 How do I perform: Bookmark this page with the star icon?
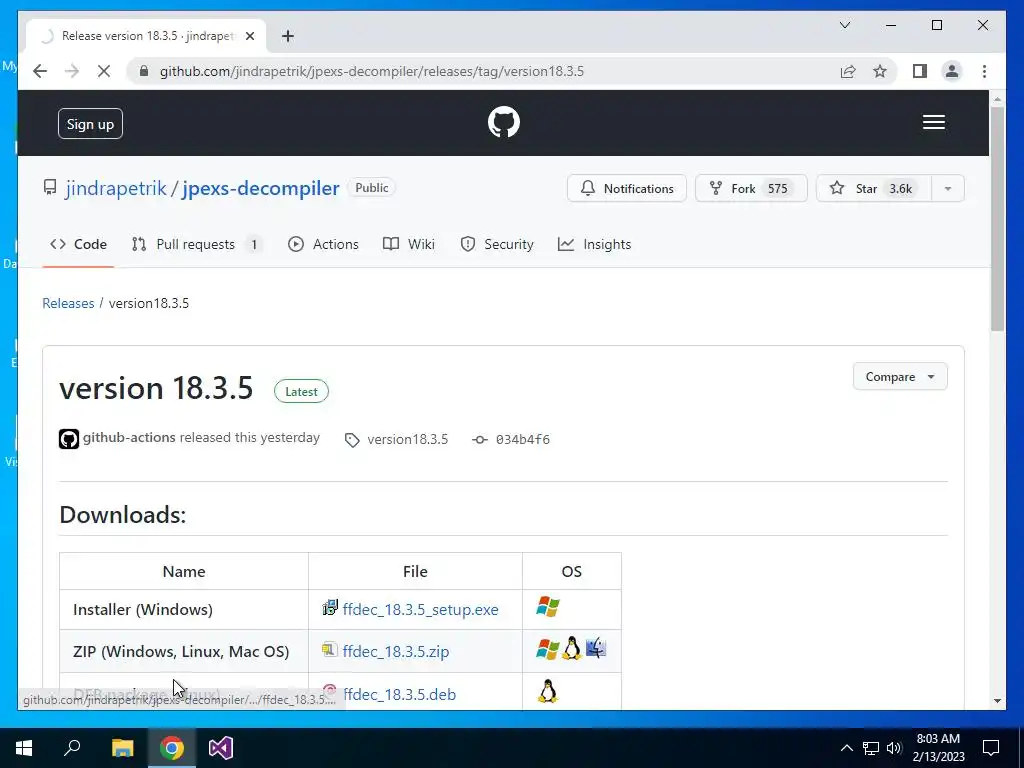pyautogui.click(x=880, y=71)
